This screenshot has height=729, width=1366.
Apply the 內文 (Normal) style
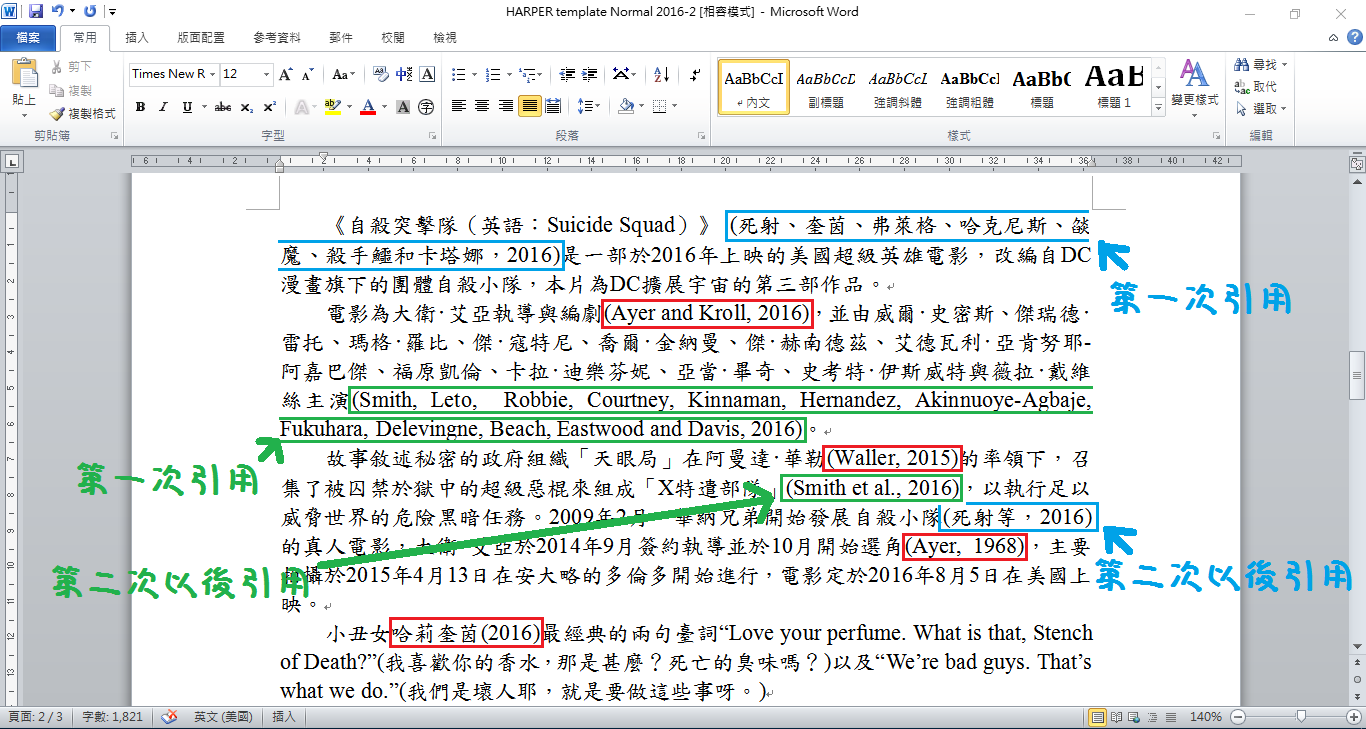tap(753, 87)
